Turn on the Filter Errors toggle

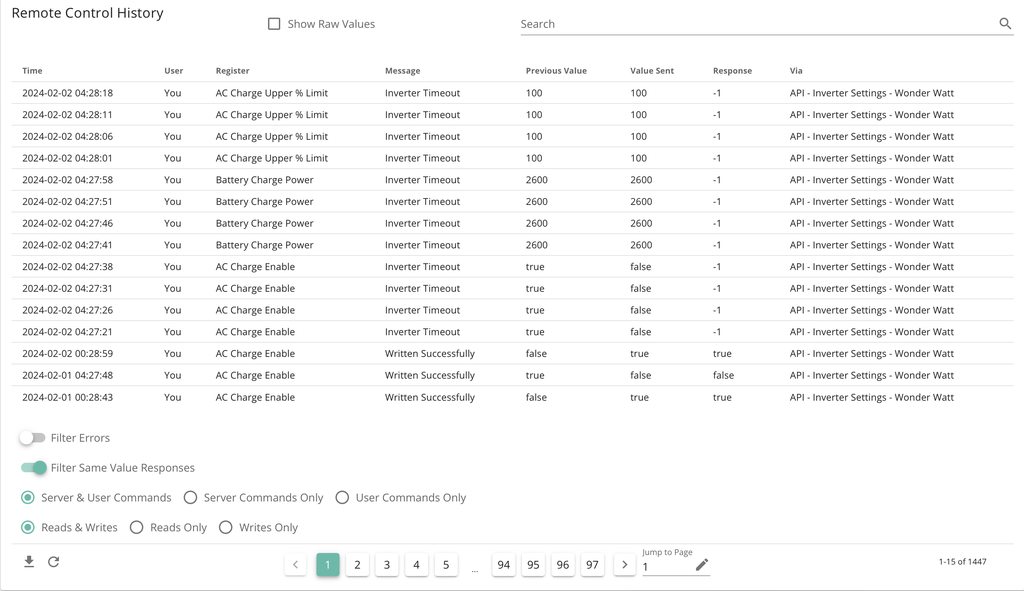pos(33,438)
